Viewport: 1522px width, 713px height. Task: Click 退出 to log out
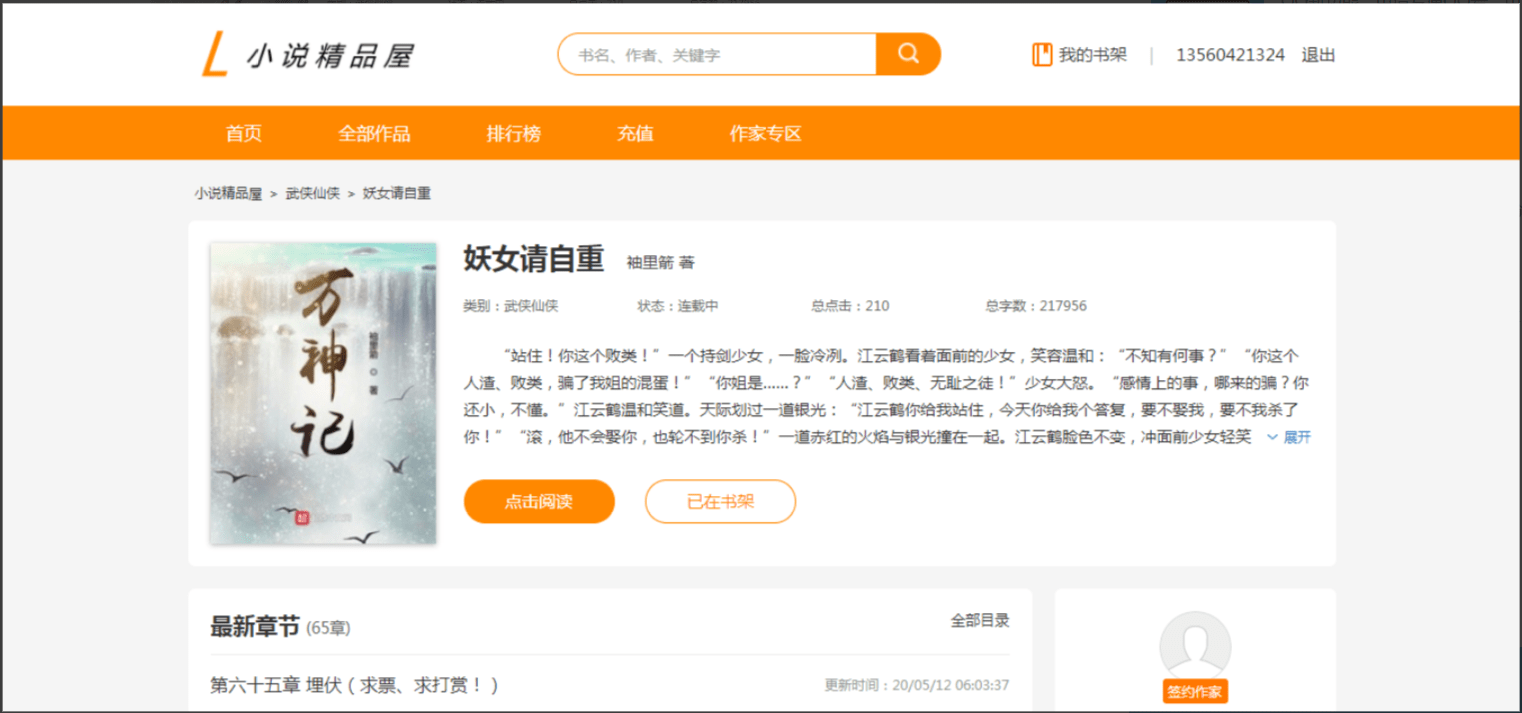coord(1318,55)
